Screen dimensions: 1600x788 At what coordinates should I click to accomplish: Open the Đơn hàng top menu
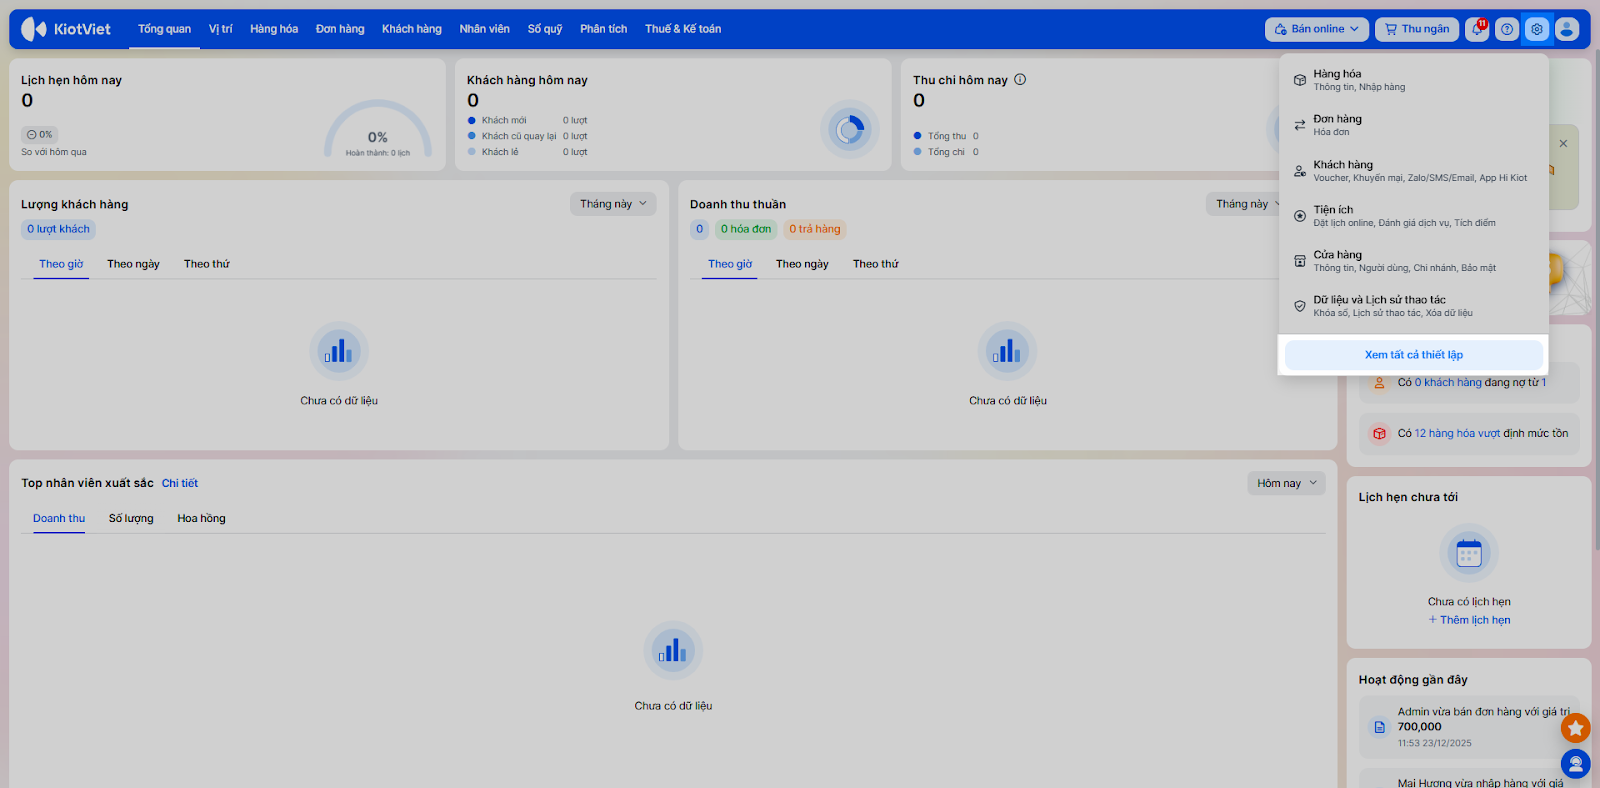pos(340,29)
